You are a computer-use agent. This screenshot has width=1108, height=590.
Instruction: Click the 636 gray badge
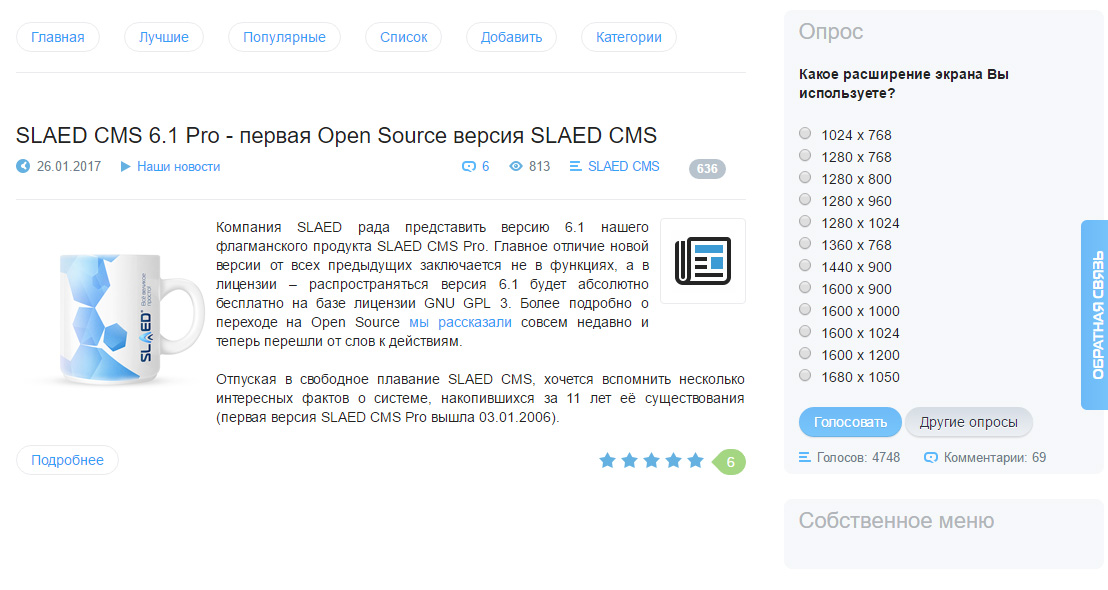pos(707,169)
